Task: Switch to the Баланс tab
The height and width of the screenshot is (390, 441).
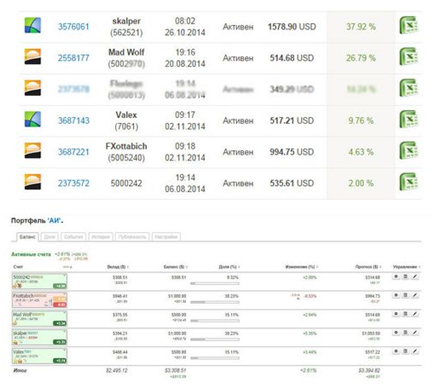Action: [27, 237]
